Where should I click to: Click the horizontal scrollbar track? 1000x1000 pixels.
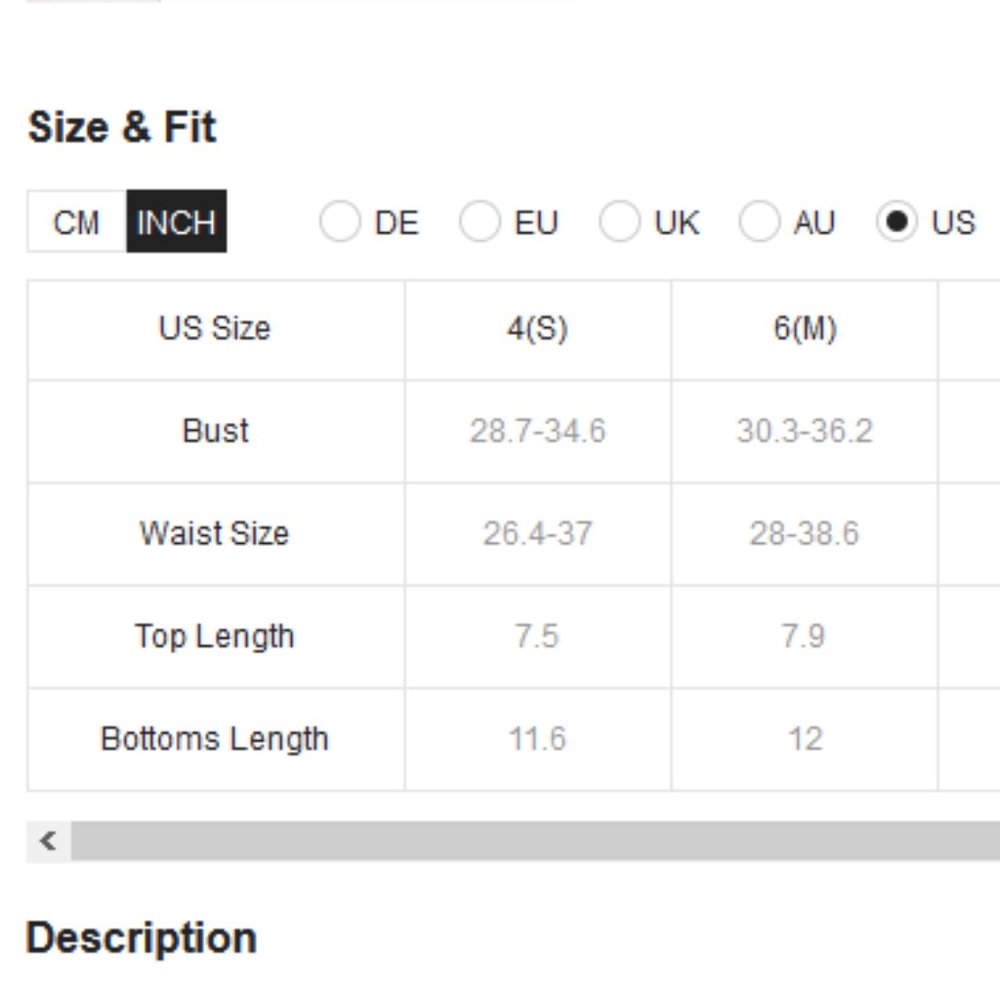tap(535, 841)
